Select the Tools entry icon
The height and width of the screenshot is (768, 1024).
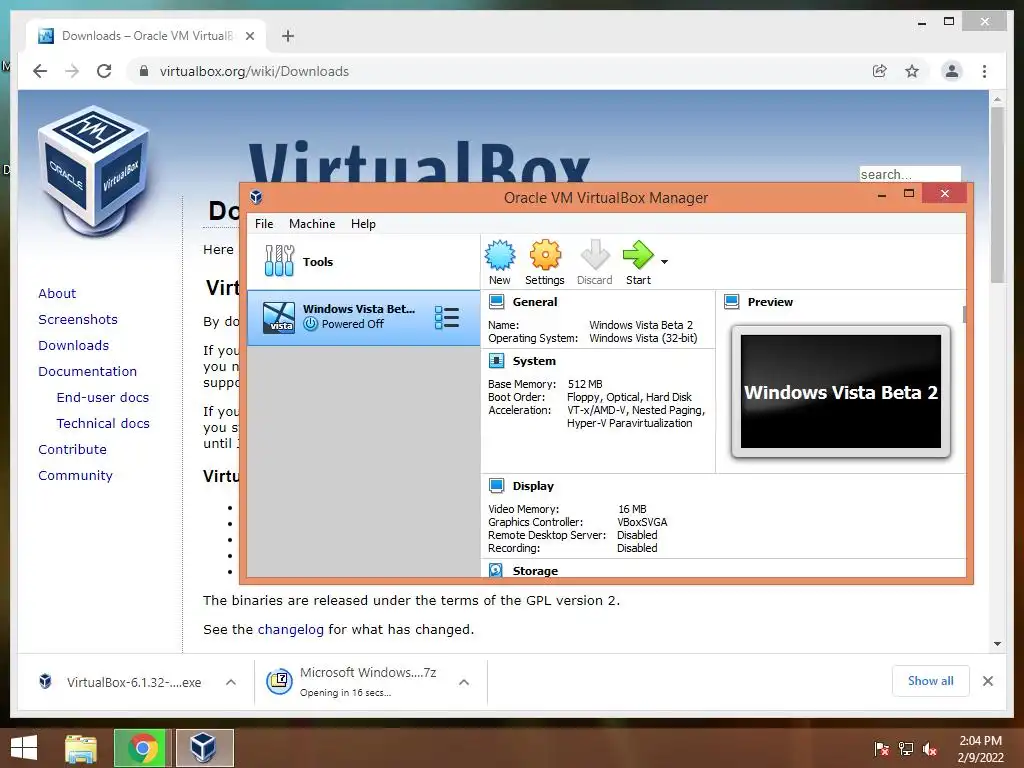click(x=280, y=261)
